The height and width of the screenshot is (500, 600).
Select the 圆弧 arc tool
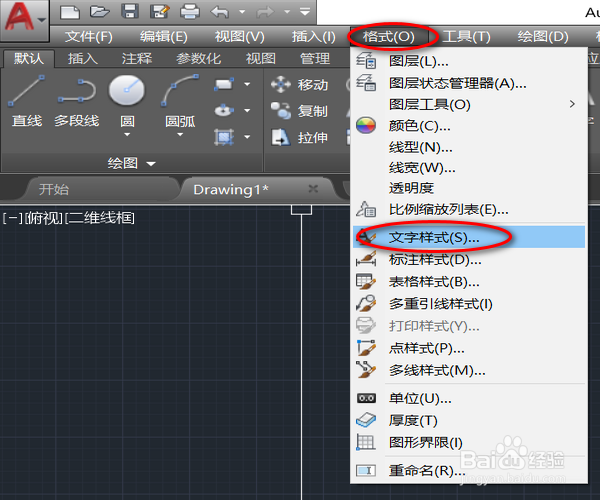[x=180, y=100]
